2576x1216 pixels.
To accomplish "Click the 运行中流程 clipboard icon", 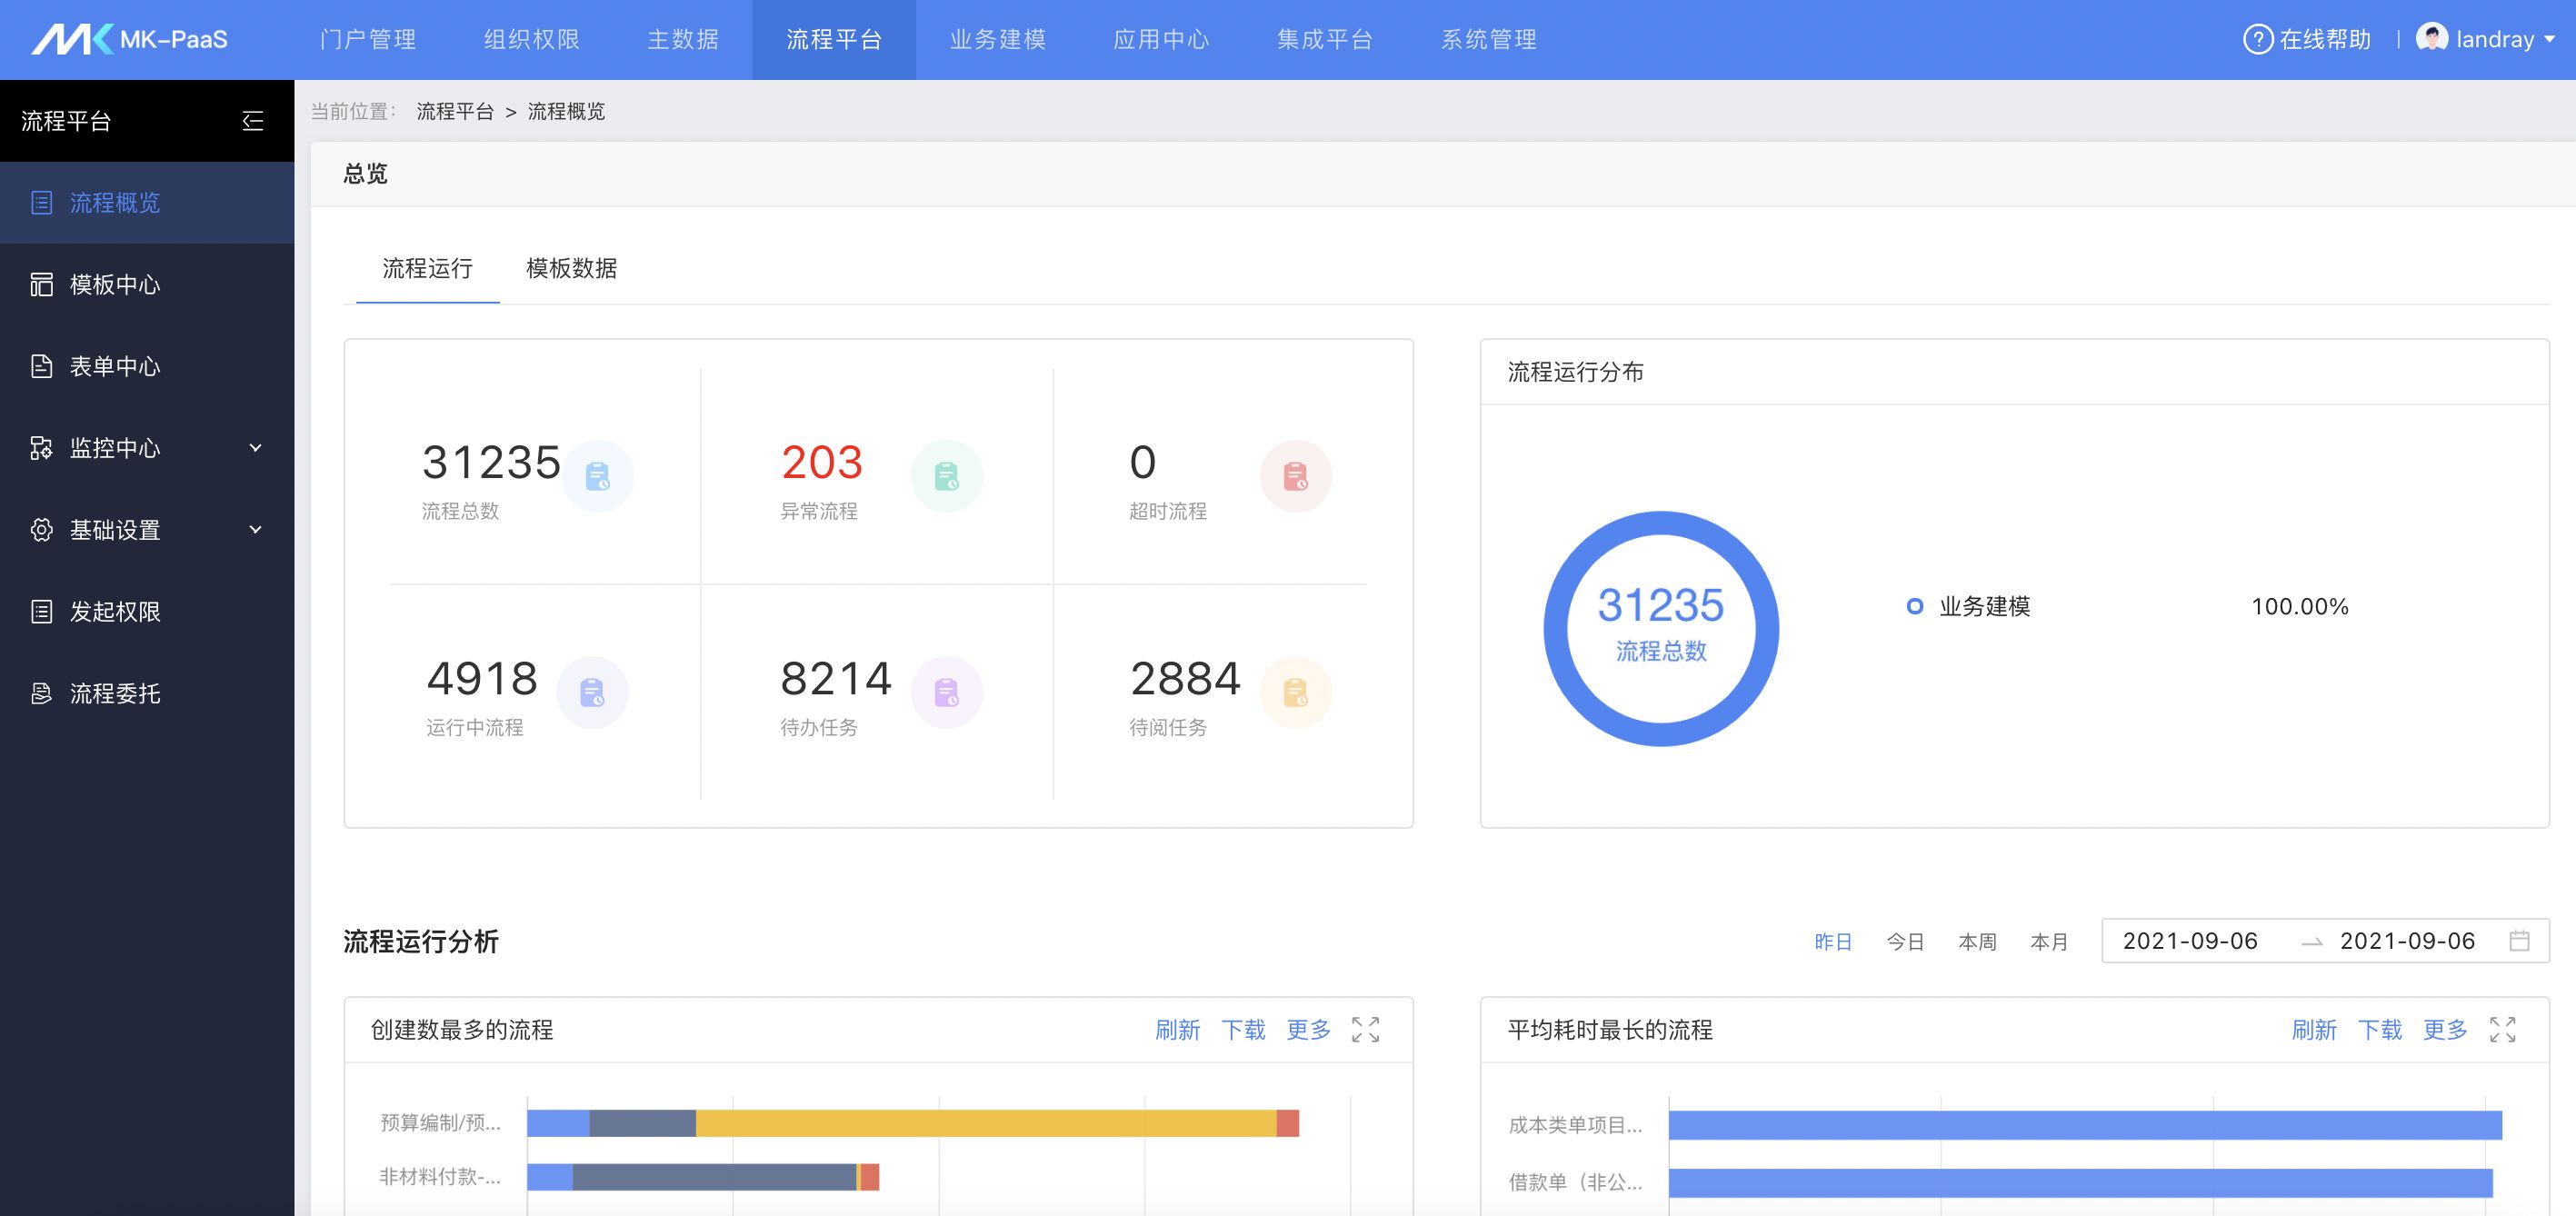I will click(592, 692).
